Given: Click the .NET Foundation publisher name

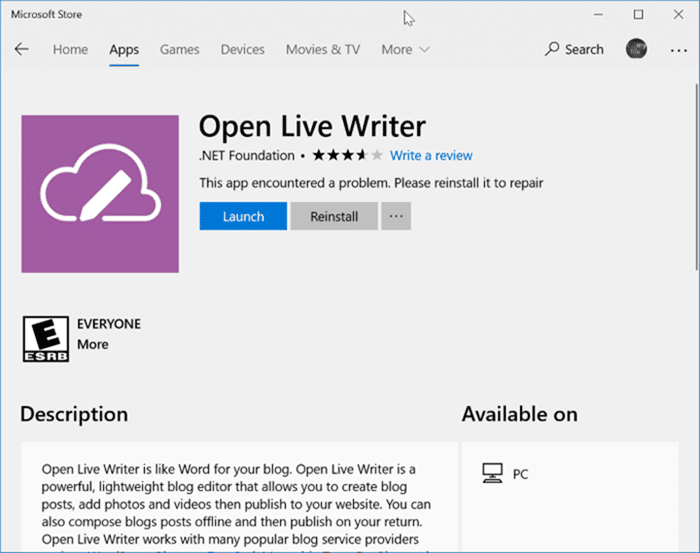Looking at the screenshot, I should [246, 155].
